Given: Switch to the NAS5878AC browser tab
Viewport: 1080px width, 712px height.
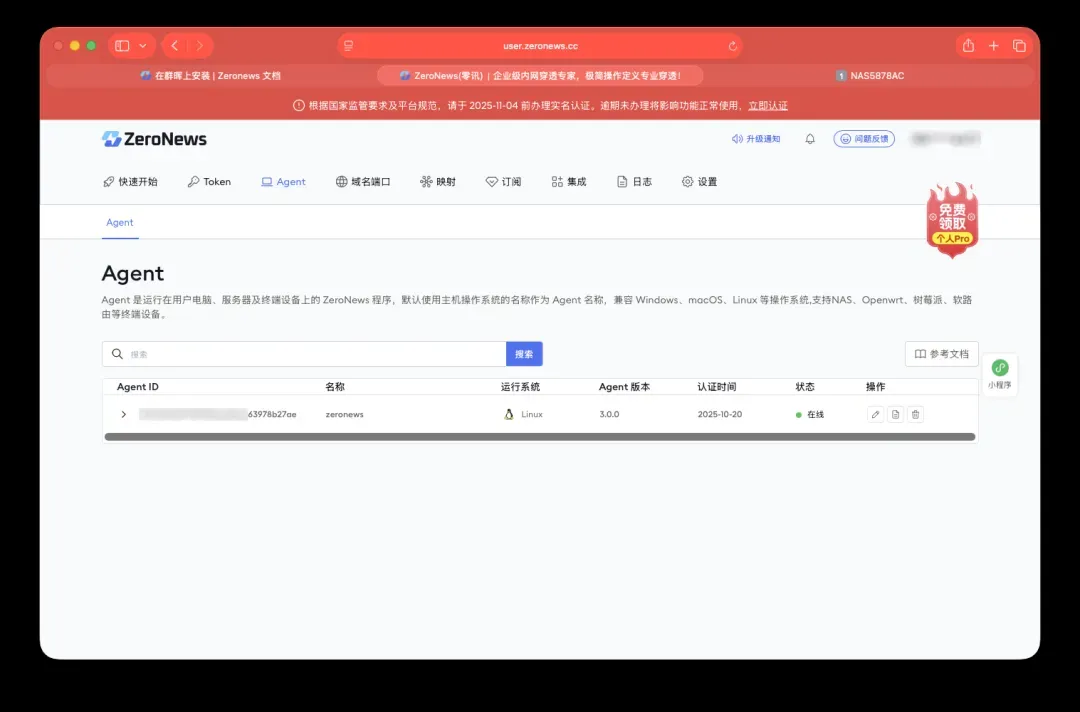Looking at the screenshot, I should coord(869,75).
